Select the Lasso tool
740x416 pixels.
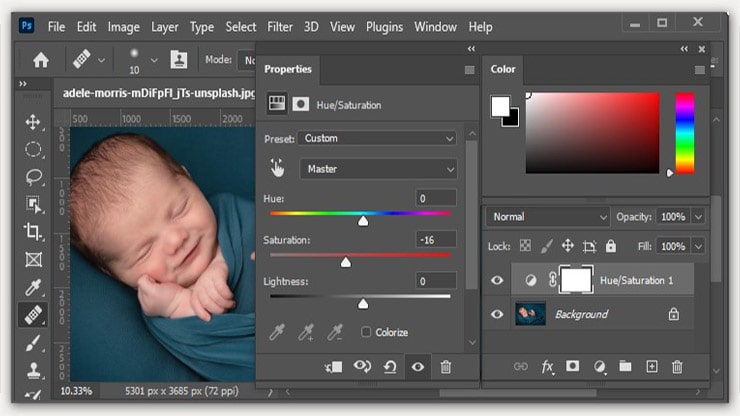click(33, 177)
